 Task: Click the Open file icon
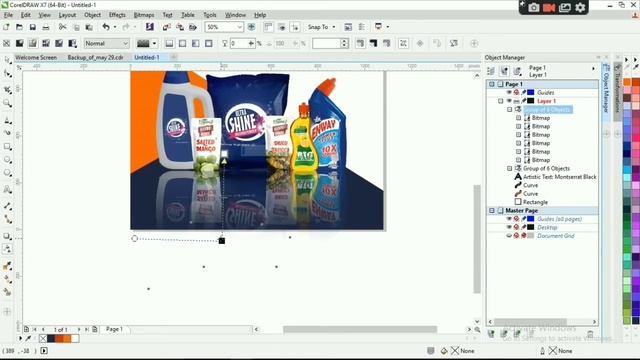tap(19, 27)
